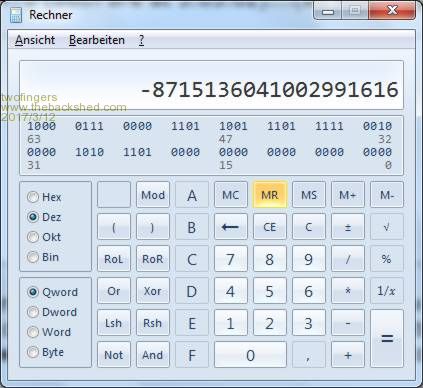Shift right with Rsh button

click(153, 323)
